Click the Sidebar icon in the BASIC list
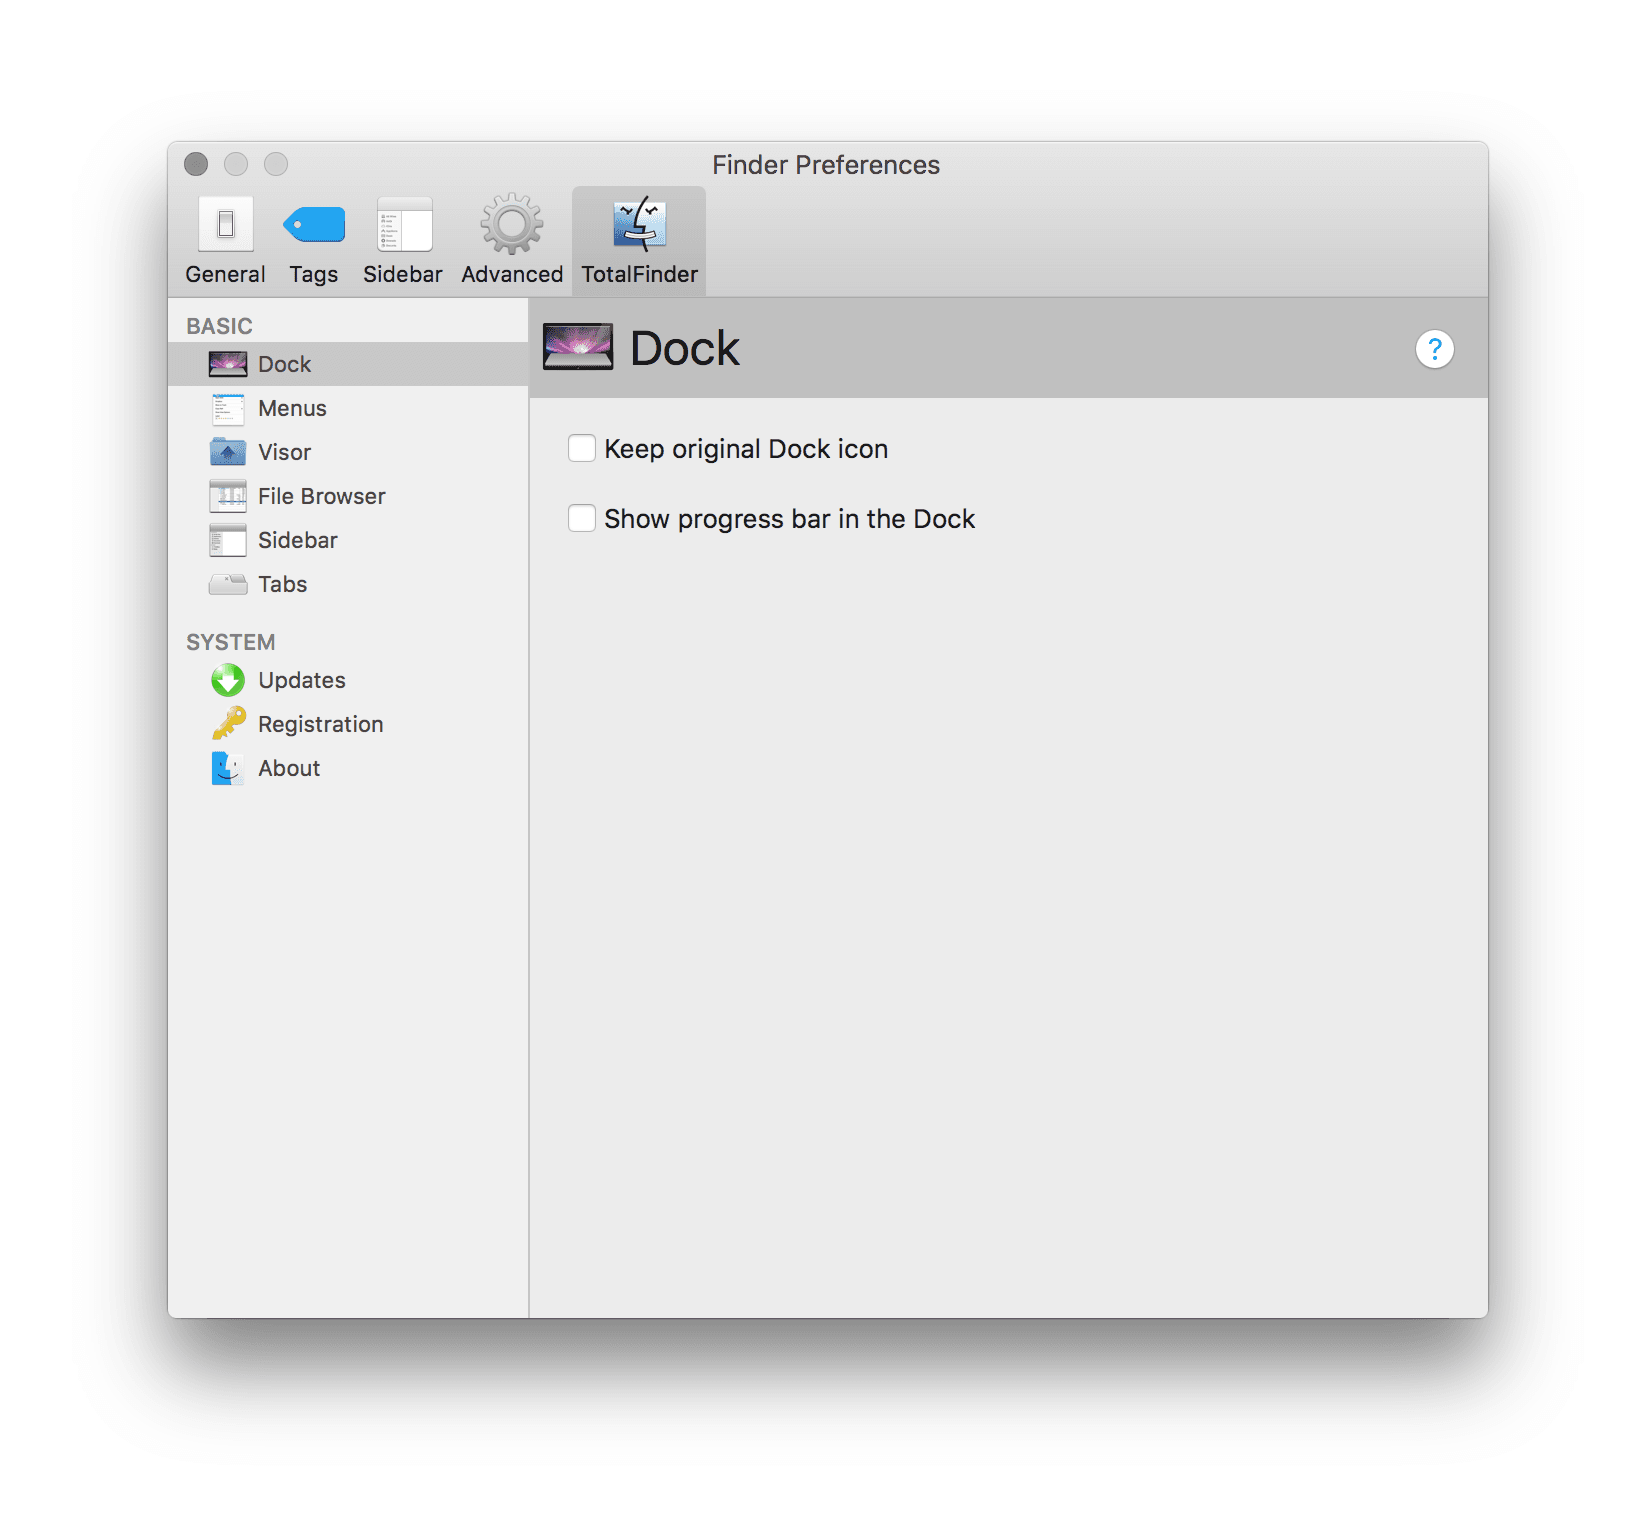The height and width of the screenshot is (1538, 1630). [228, 540]
